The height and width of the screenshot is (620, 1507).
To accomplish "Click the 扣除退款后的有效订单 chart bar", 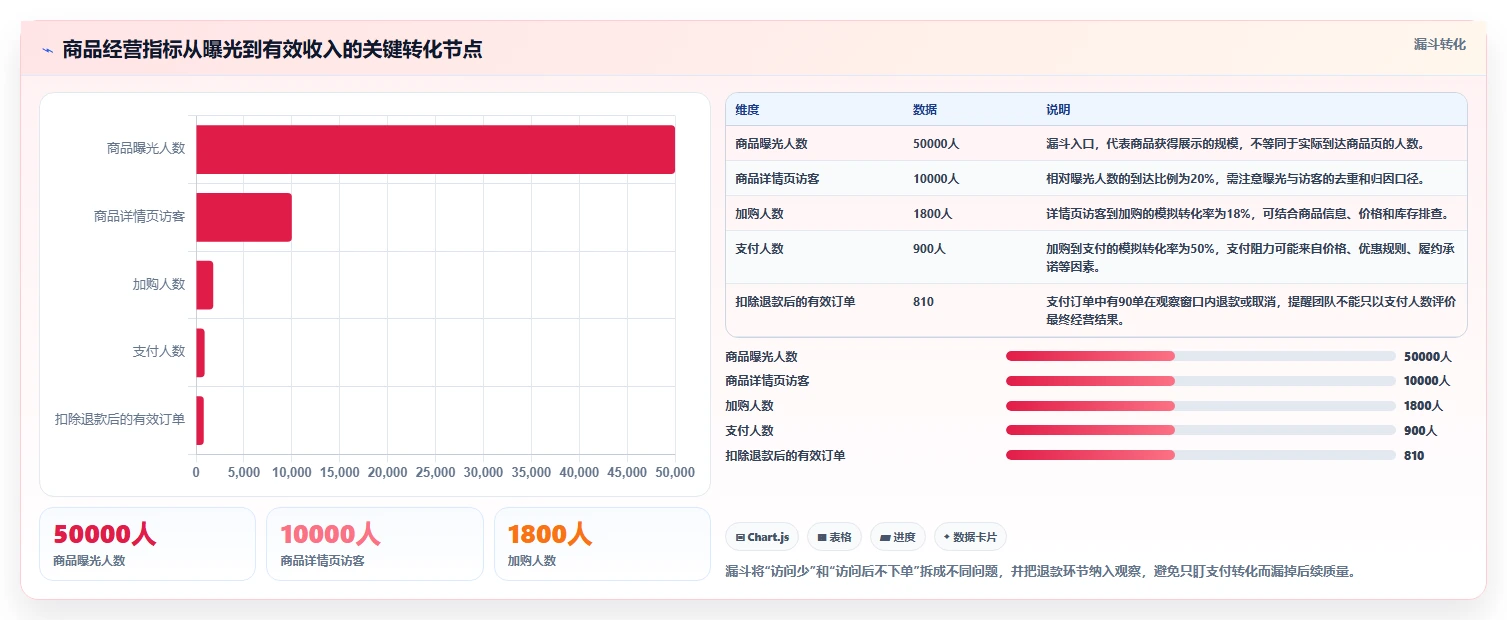I will (200, 421).
